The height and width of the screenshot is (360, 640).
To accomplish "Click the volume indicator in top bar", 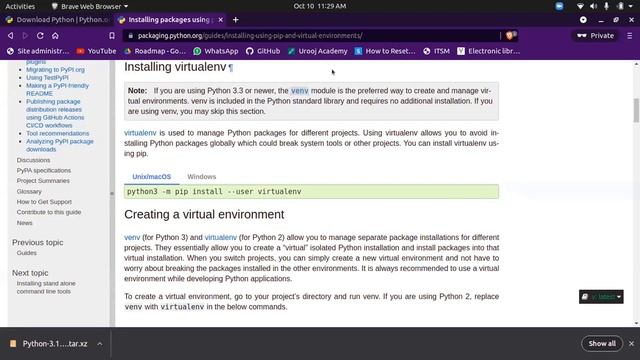I will (593, 6).
